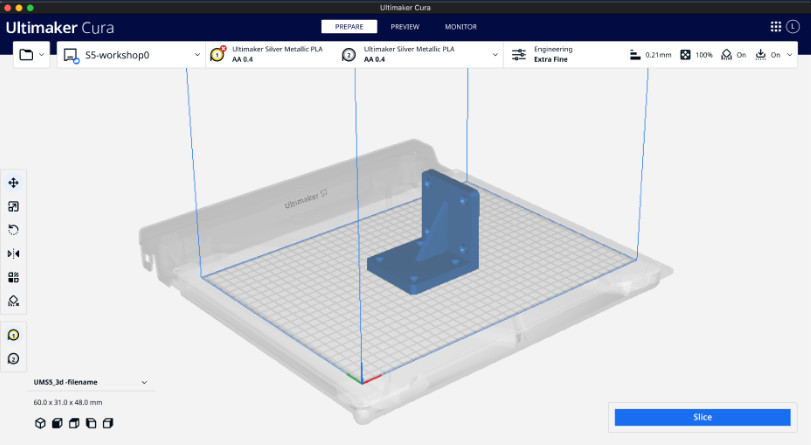Click the Slice button
Image resolution: width=811 pixels, height=445 pixels.
(702, 417)
